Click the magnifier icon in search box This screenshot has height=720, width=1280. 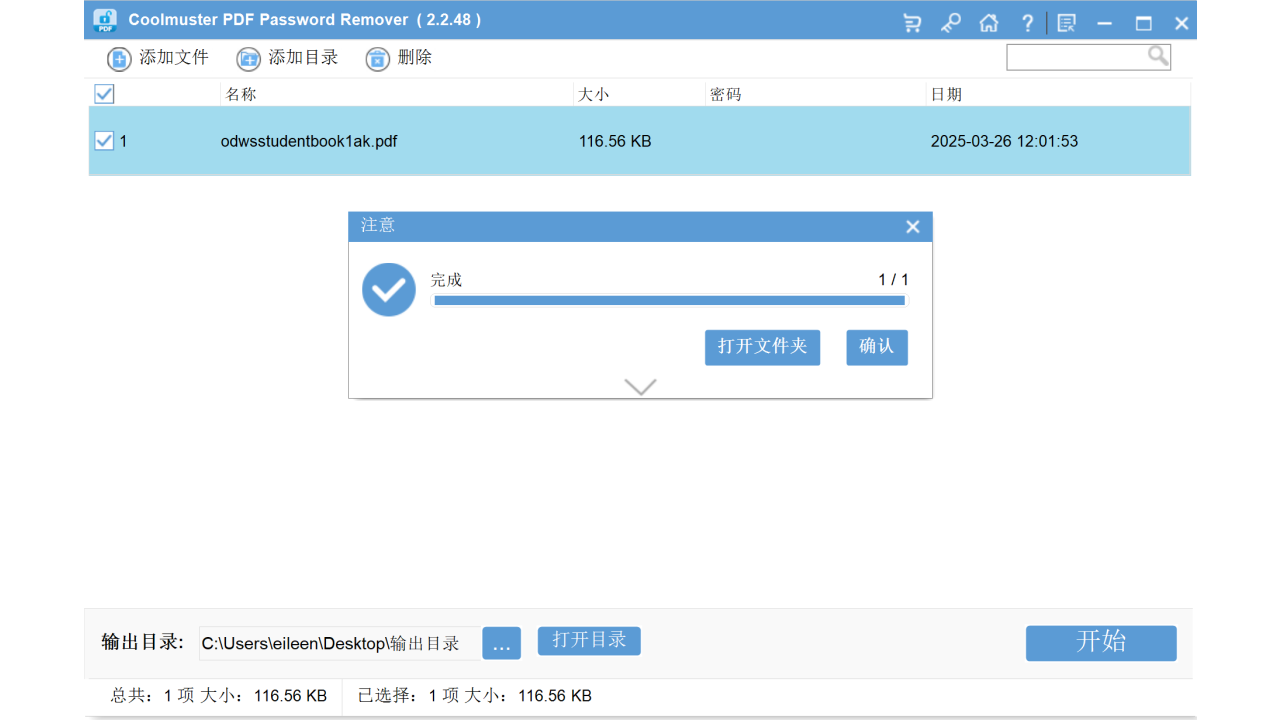(1158, 56)
